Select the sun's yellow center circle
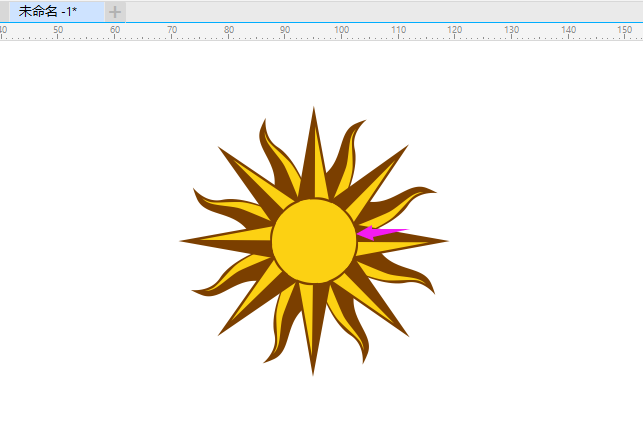 314,241
